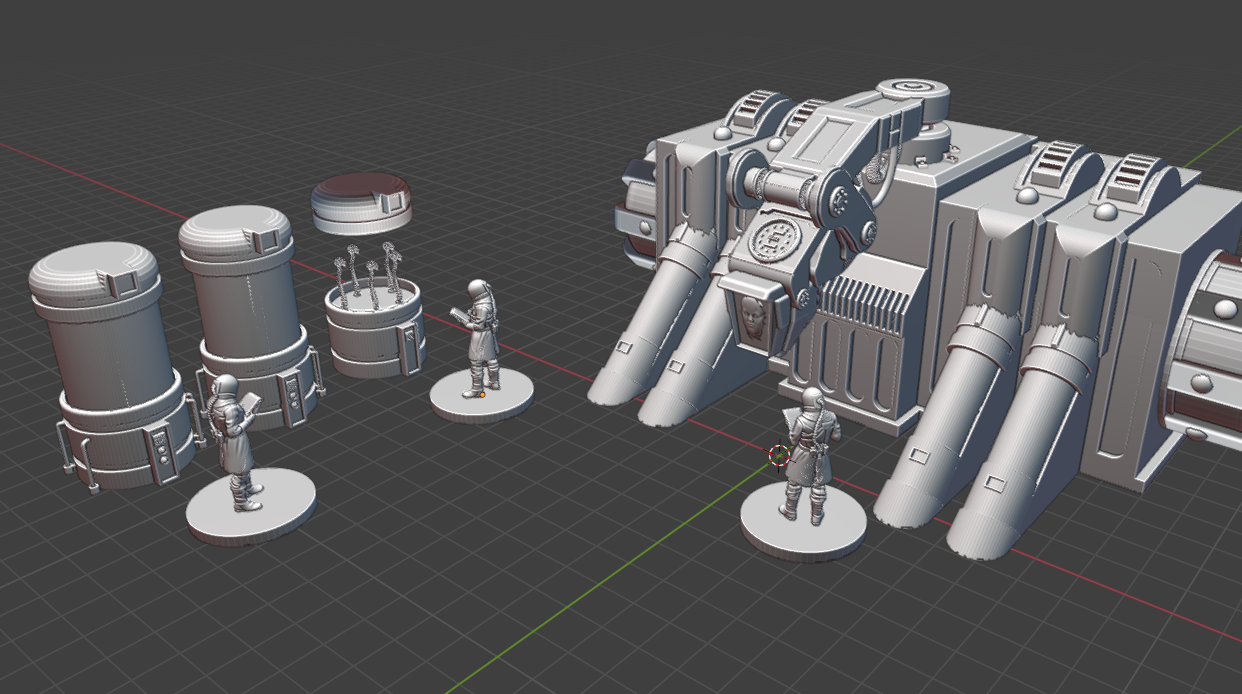Click the circular emblem on the machine front
Viewport: 1242px width, 694px height.
tap(774, 241)
